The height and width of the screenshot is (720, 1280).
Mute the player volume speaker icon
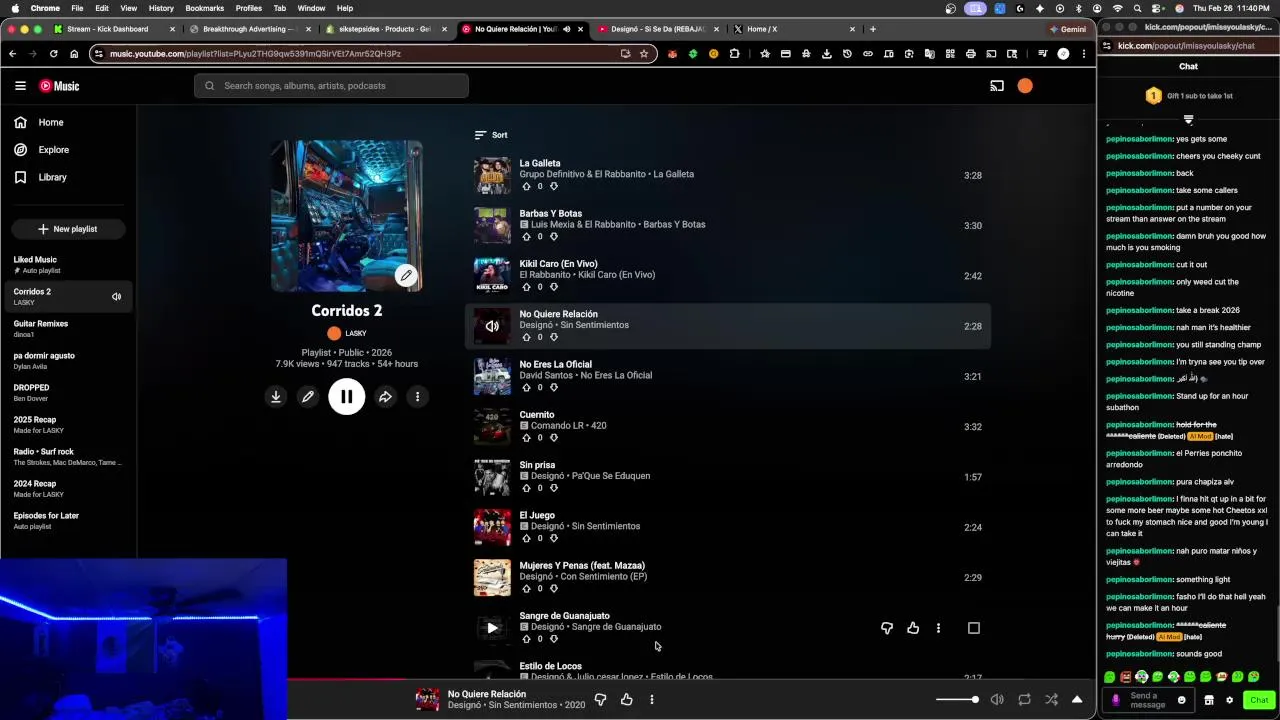click(997, 700)
